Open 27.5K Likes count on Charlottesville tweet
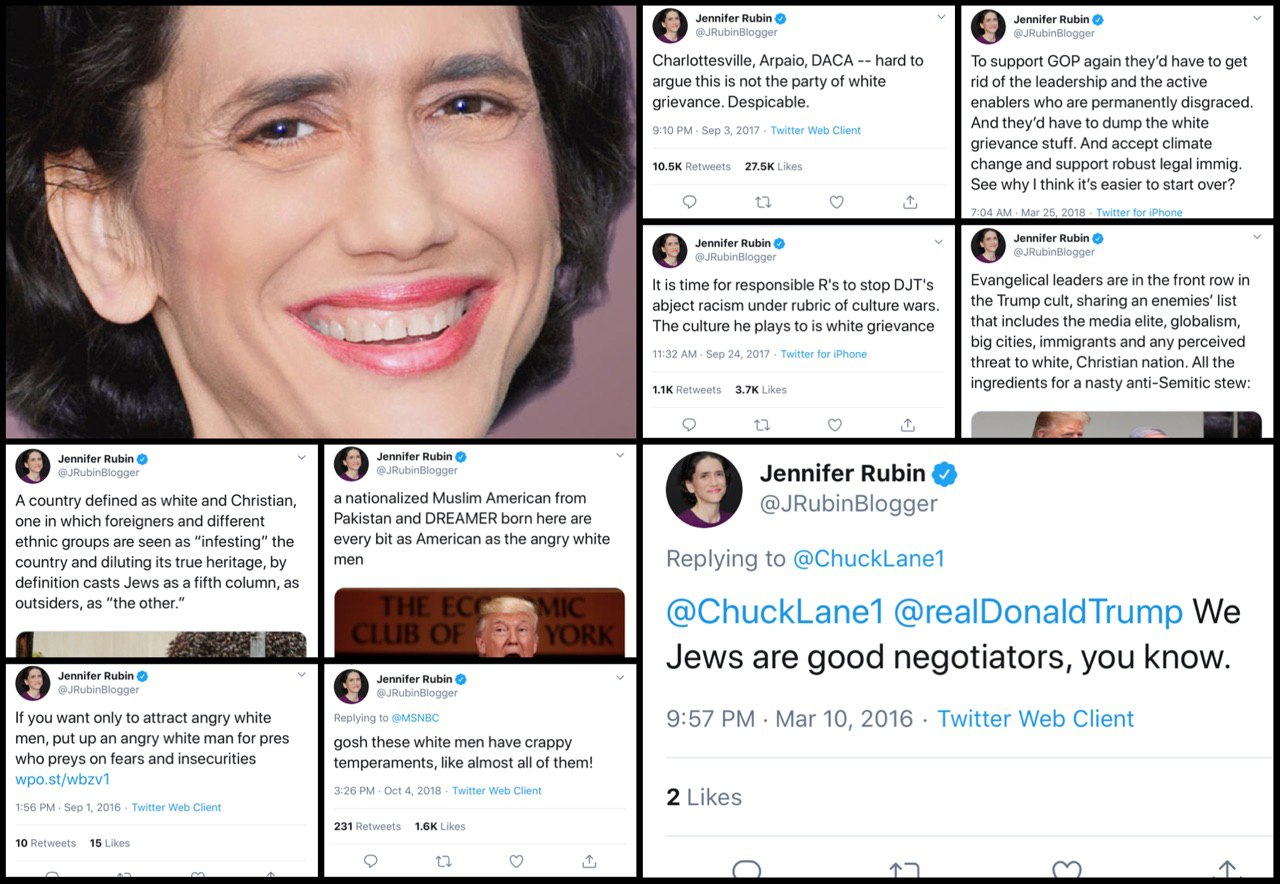This screenshot has height=884, width=1280. click(x=773, y=166)
